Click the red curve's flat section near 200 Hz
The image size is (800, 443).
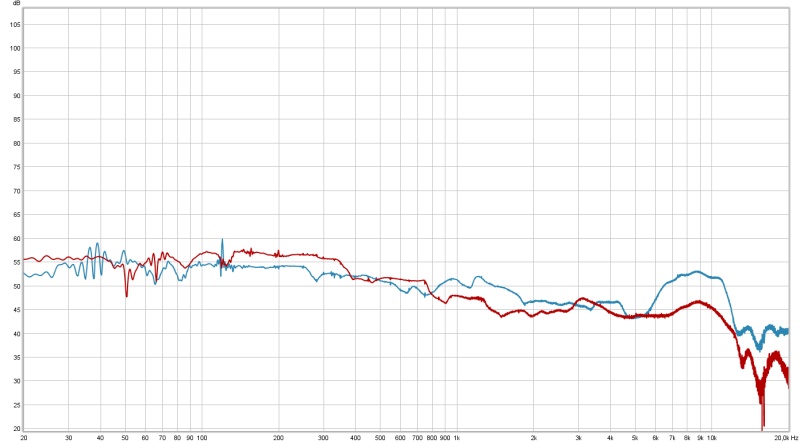coord(280,254)
